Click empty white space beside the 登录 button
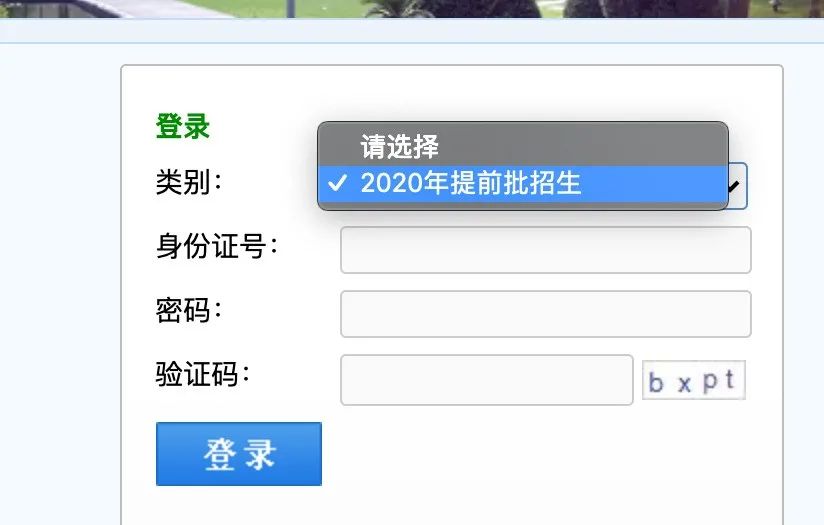The image size is (824, 525). 526,457
